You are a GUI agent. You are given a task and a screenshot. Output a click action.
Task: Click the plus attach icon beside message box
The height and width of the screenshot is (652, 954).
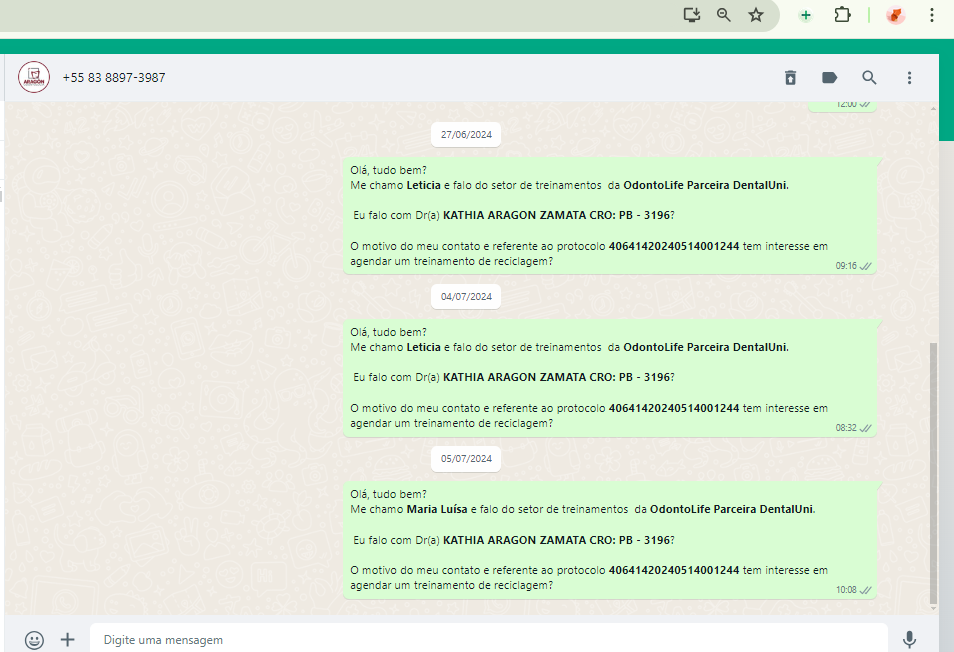tap(68, 639)
